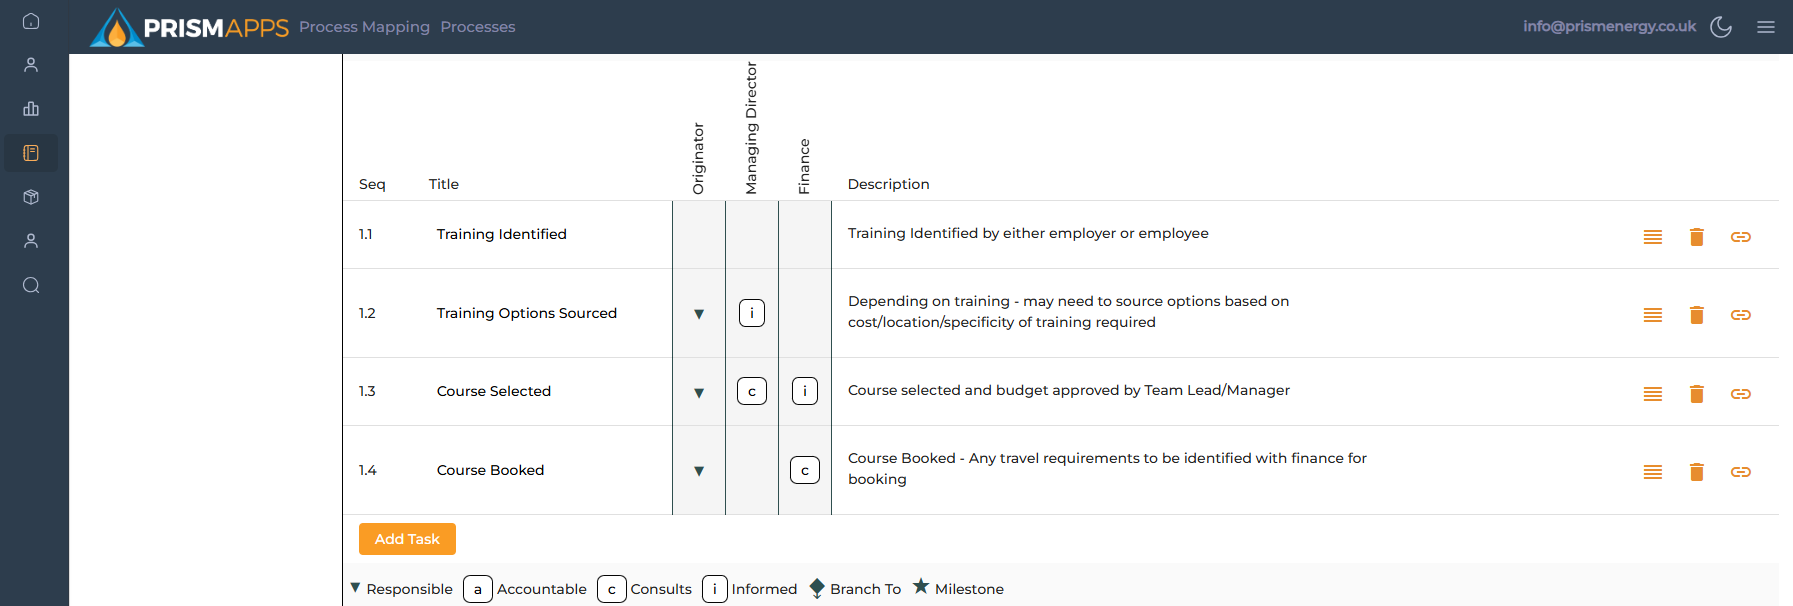This screenshot has width=1793, height=606.
Task: Open the hamburger menu at top right
Action: (x=1765, y=27)
